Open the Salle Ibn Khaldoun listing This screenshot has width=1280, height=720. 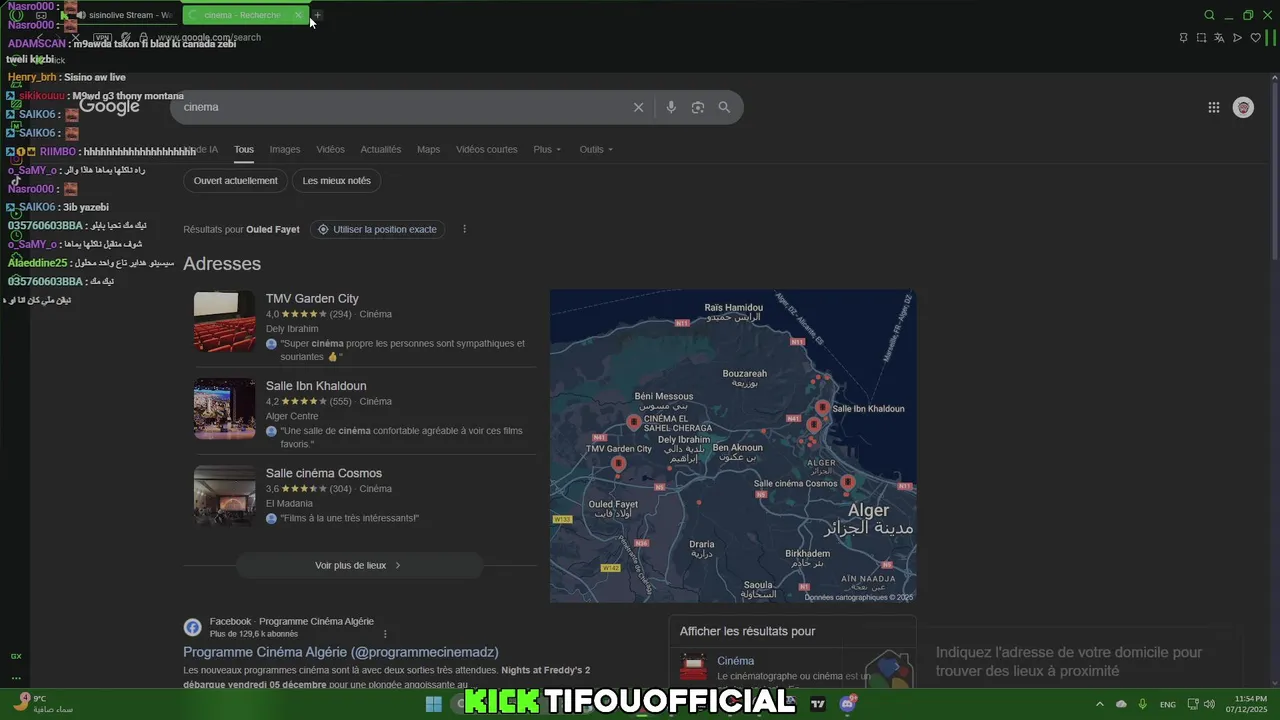[x=316, y=386]
